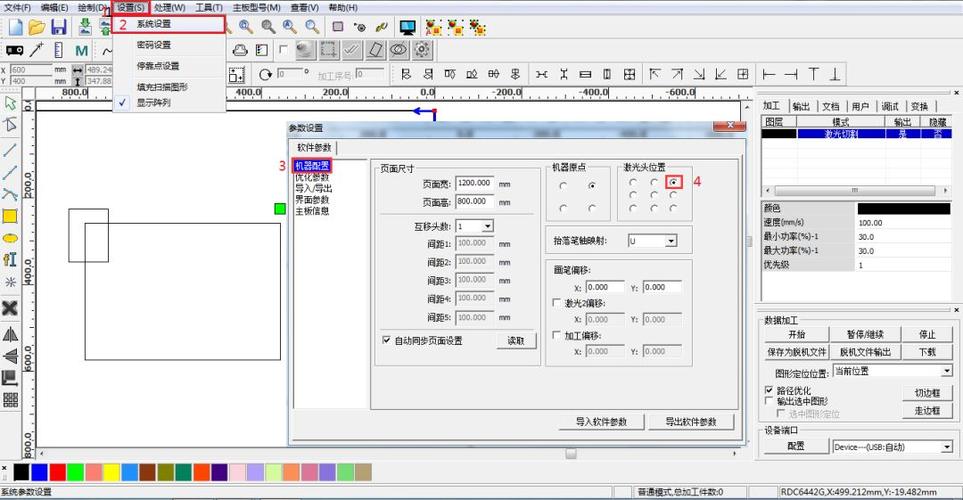Click the 走边框 button
This screenshot has height=500, width=963.
click(927, 410)
